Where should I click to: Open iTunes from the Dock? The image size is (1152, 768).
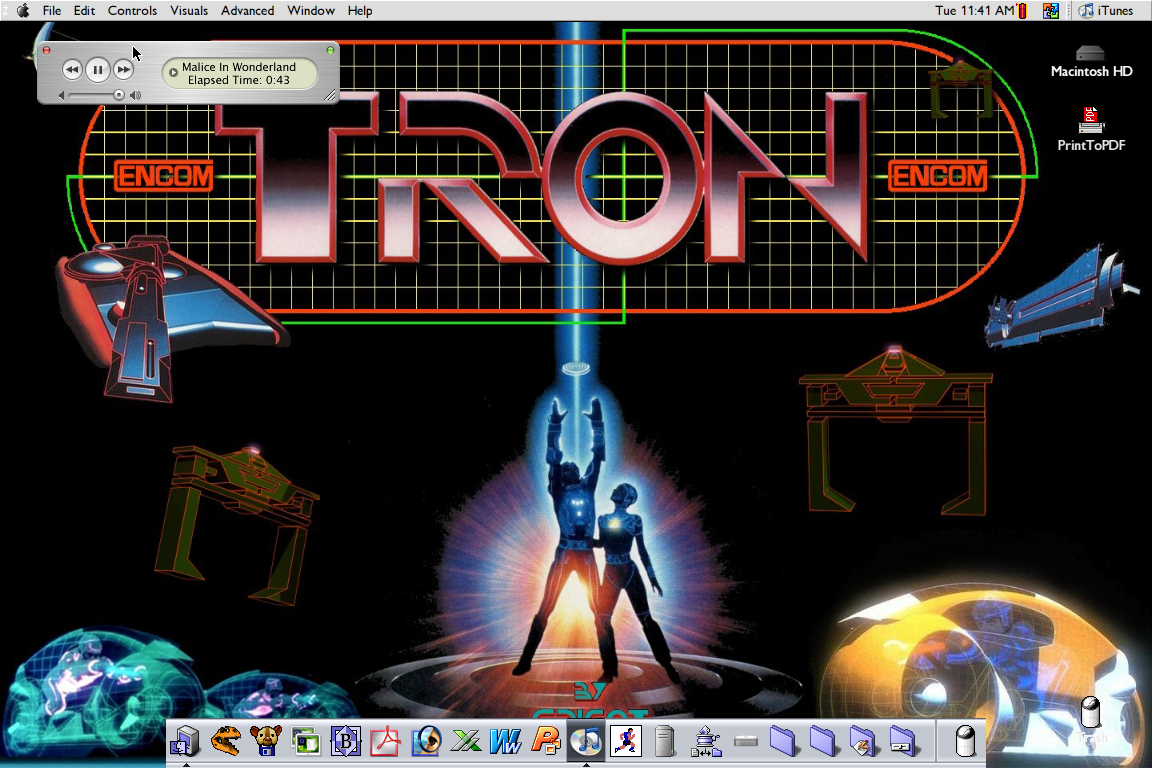click(x=586, y=742)
